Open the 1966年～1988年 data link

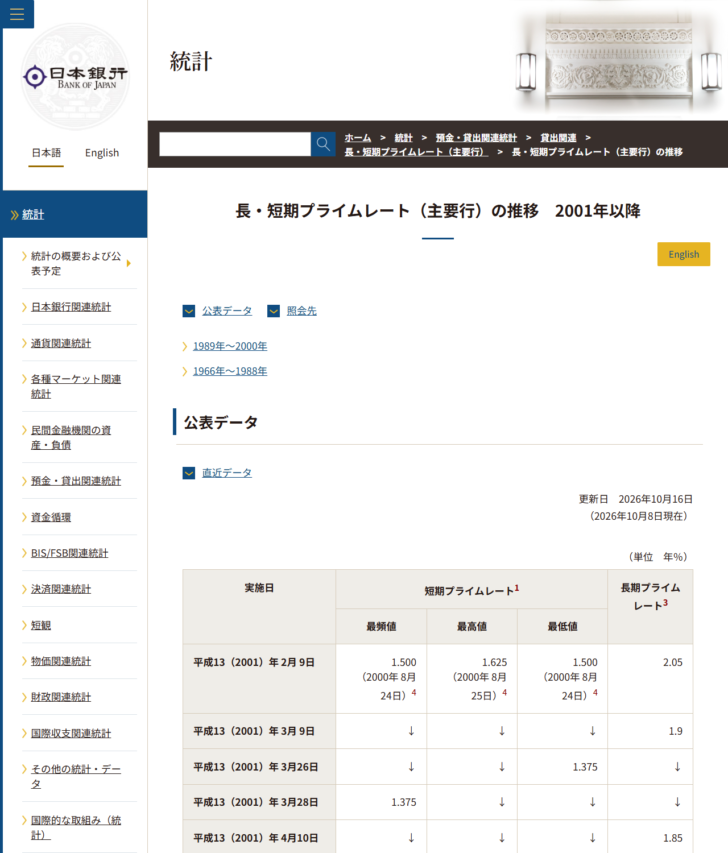pos(230,371)
